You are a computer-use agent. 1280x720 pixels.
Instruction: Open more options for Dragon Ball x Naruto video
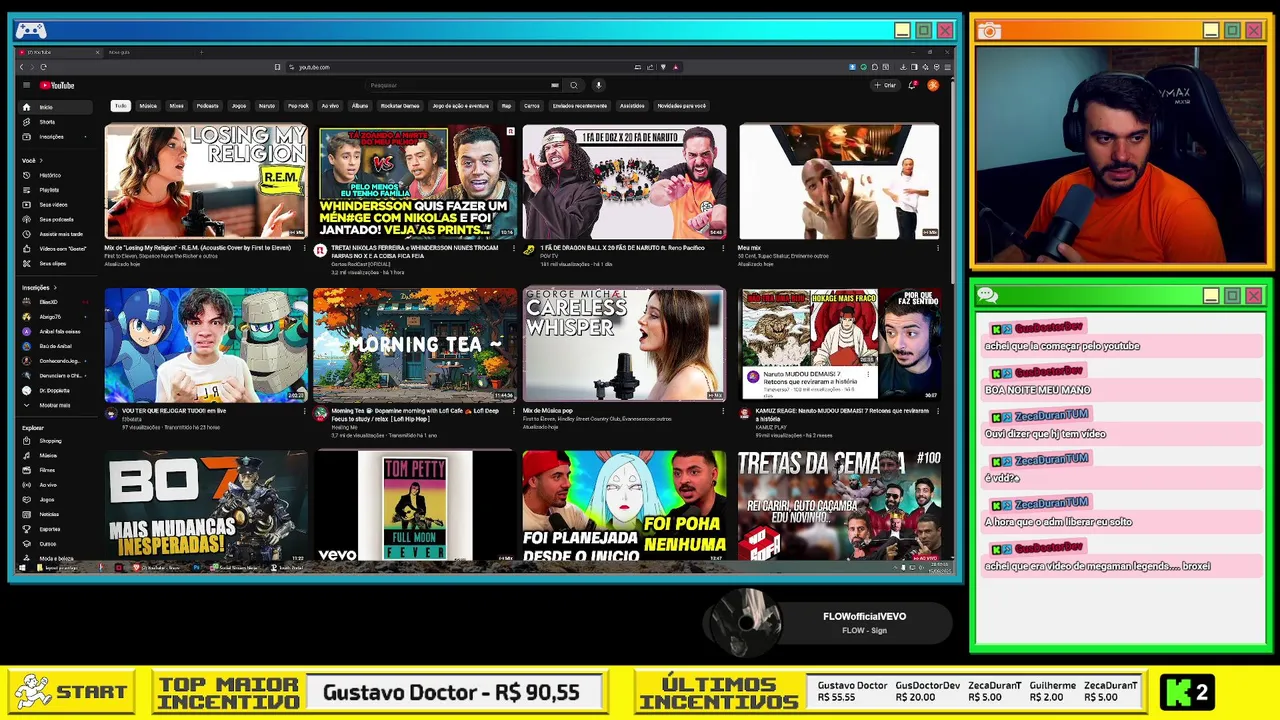(725, 248)
